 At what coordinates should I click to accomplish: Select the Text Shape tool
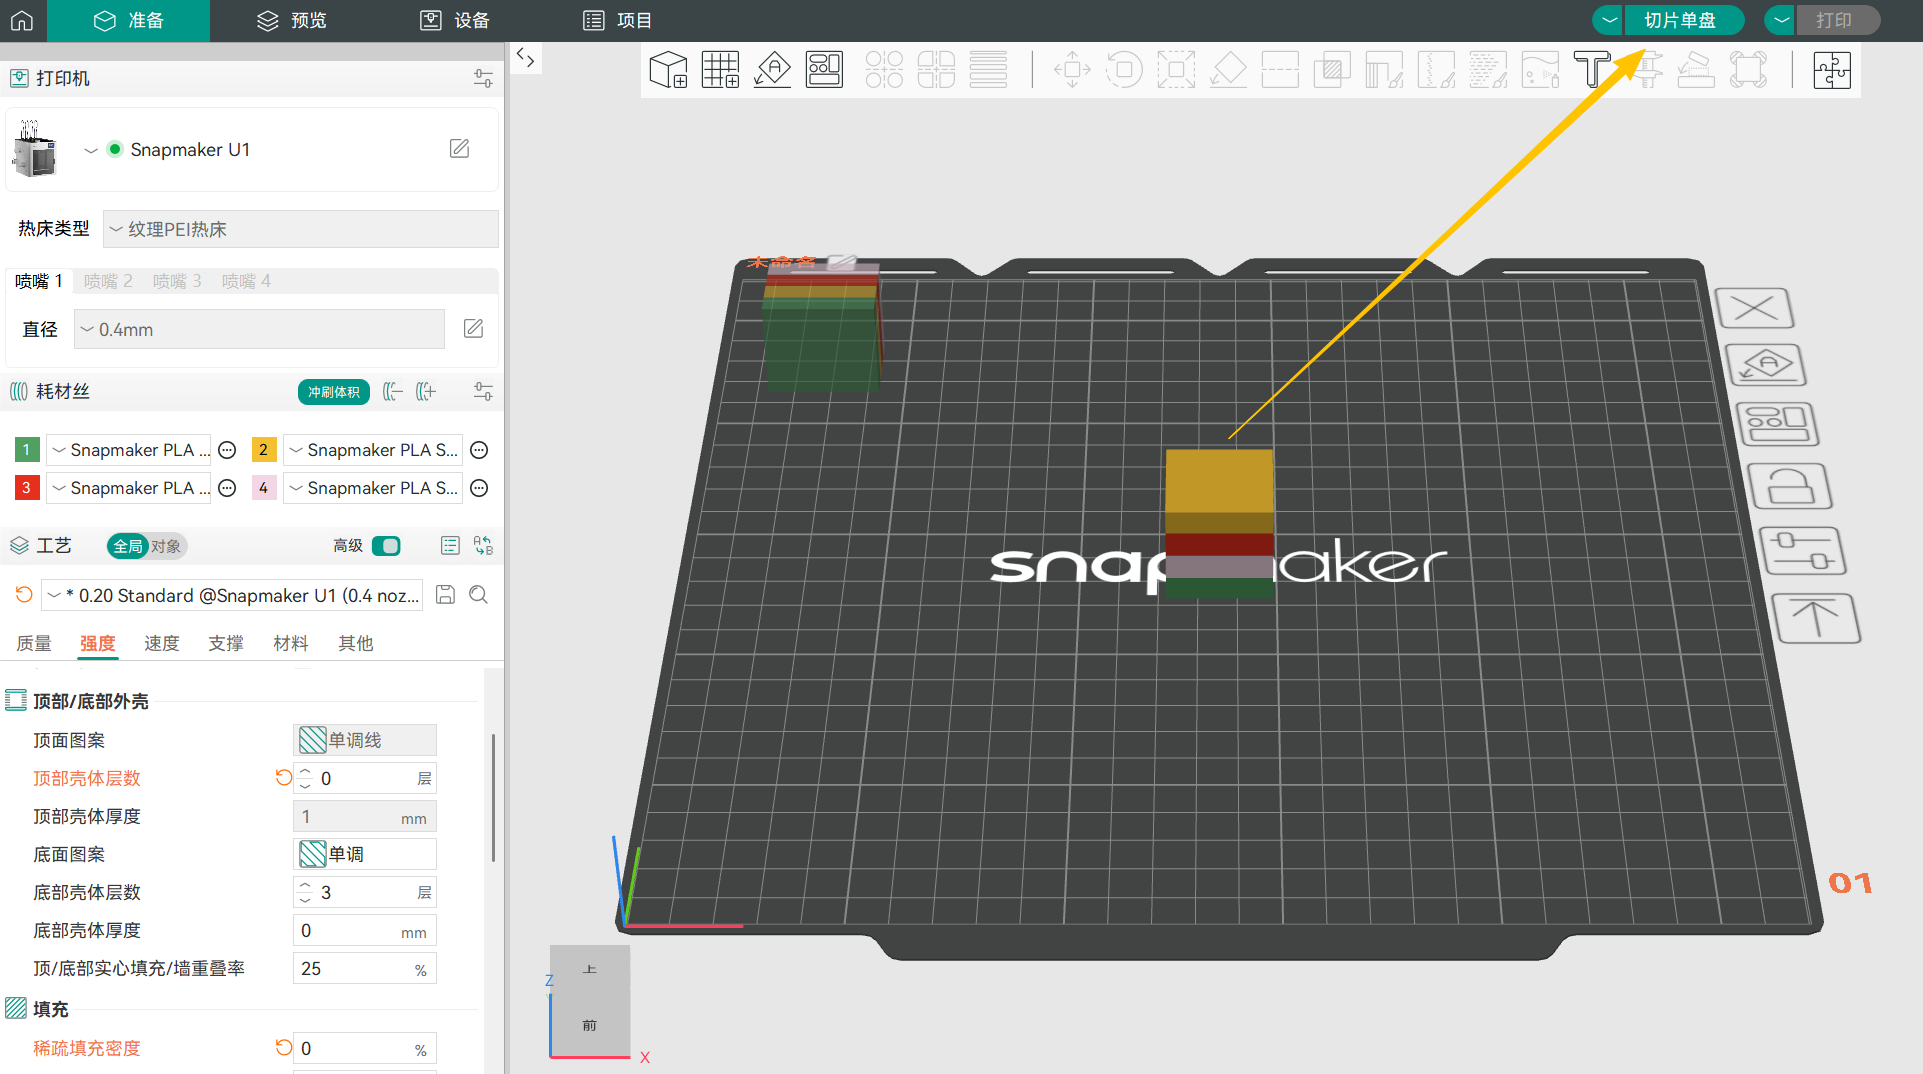[1592, 70]
